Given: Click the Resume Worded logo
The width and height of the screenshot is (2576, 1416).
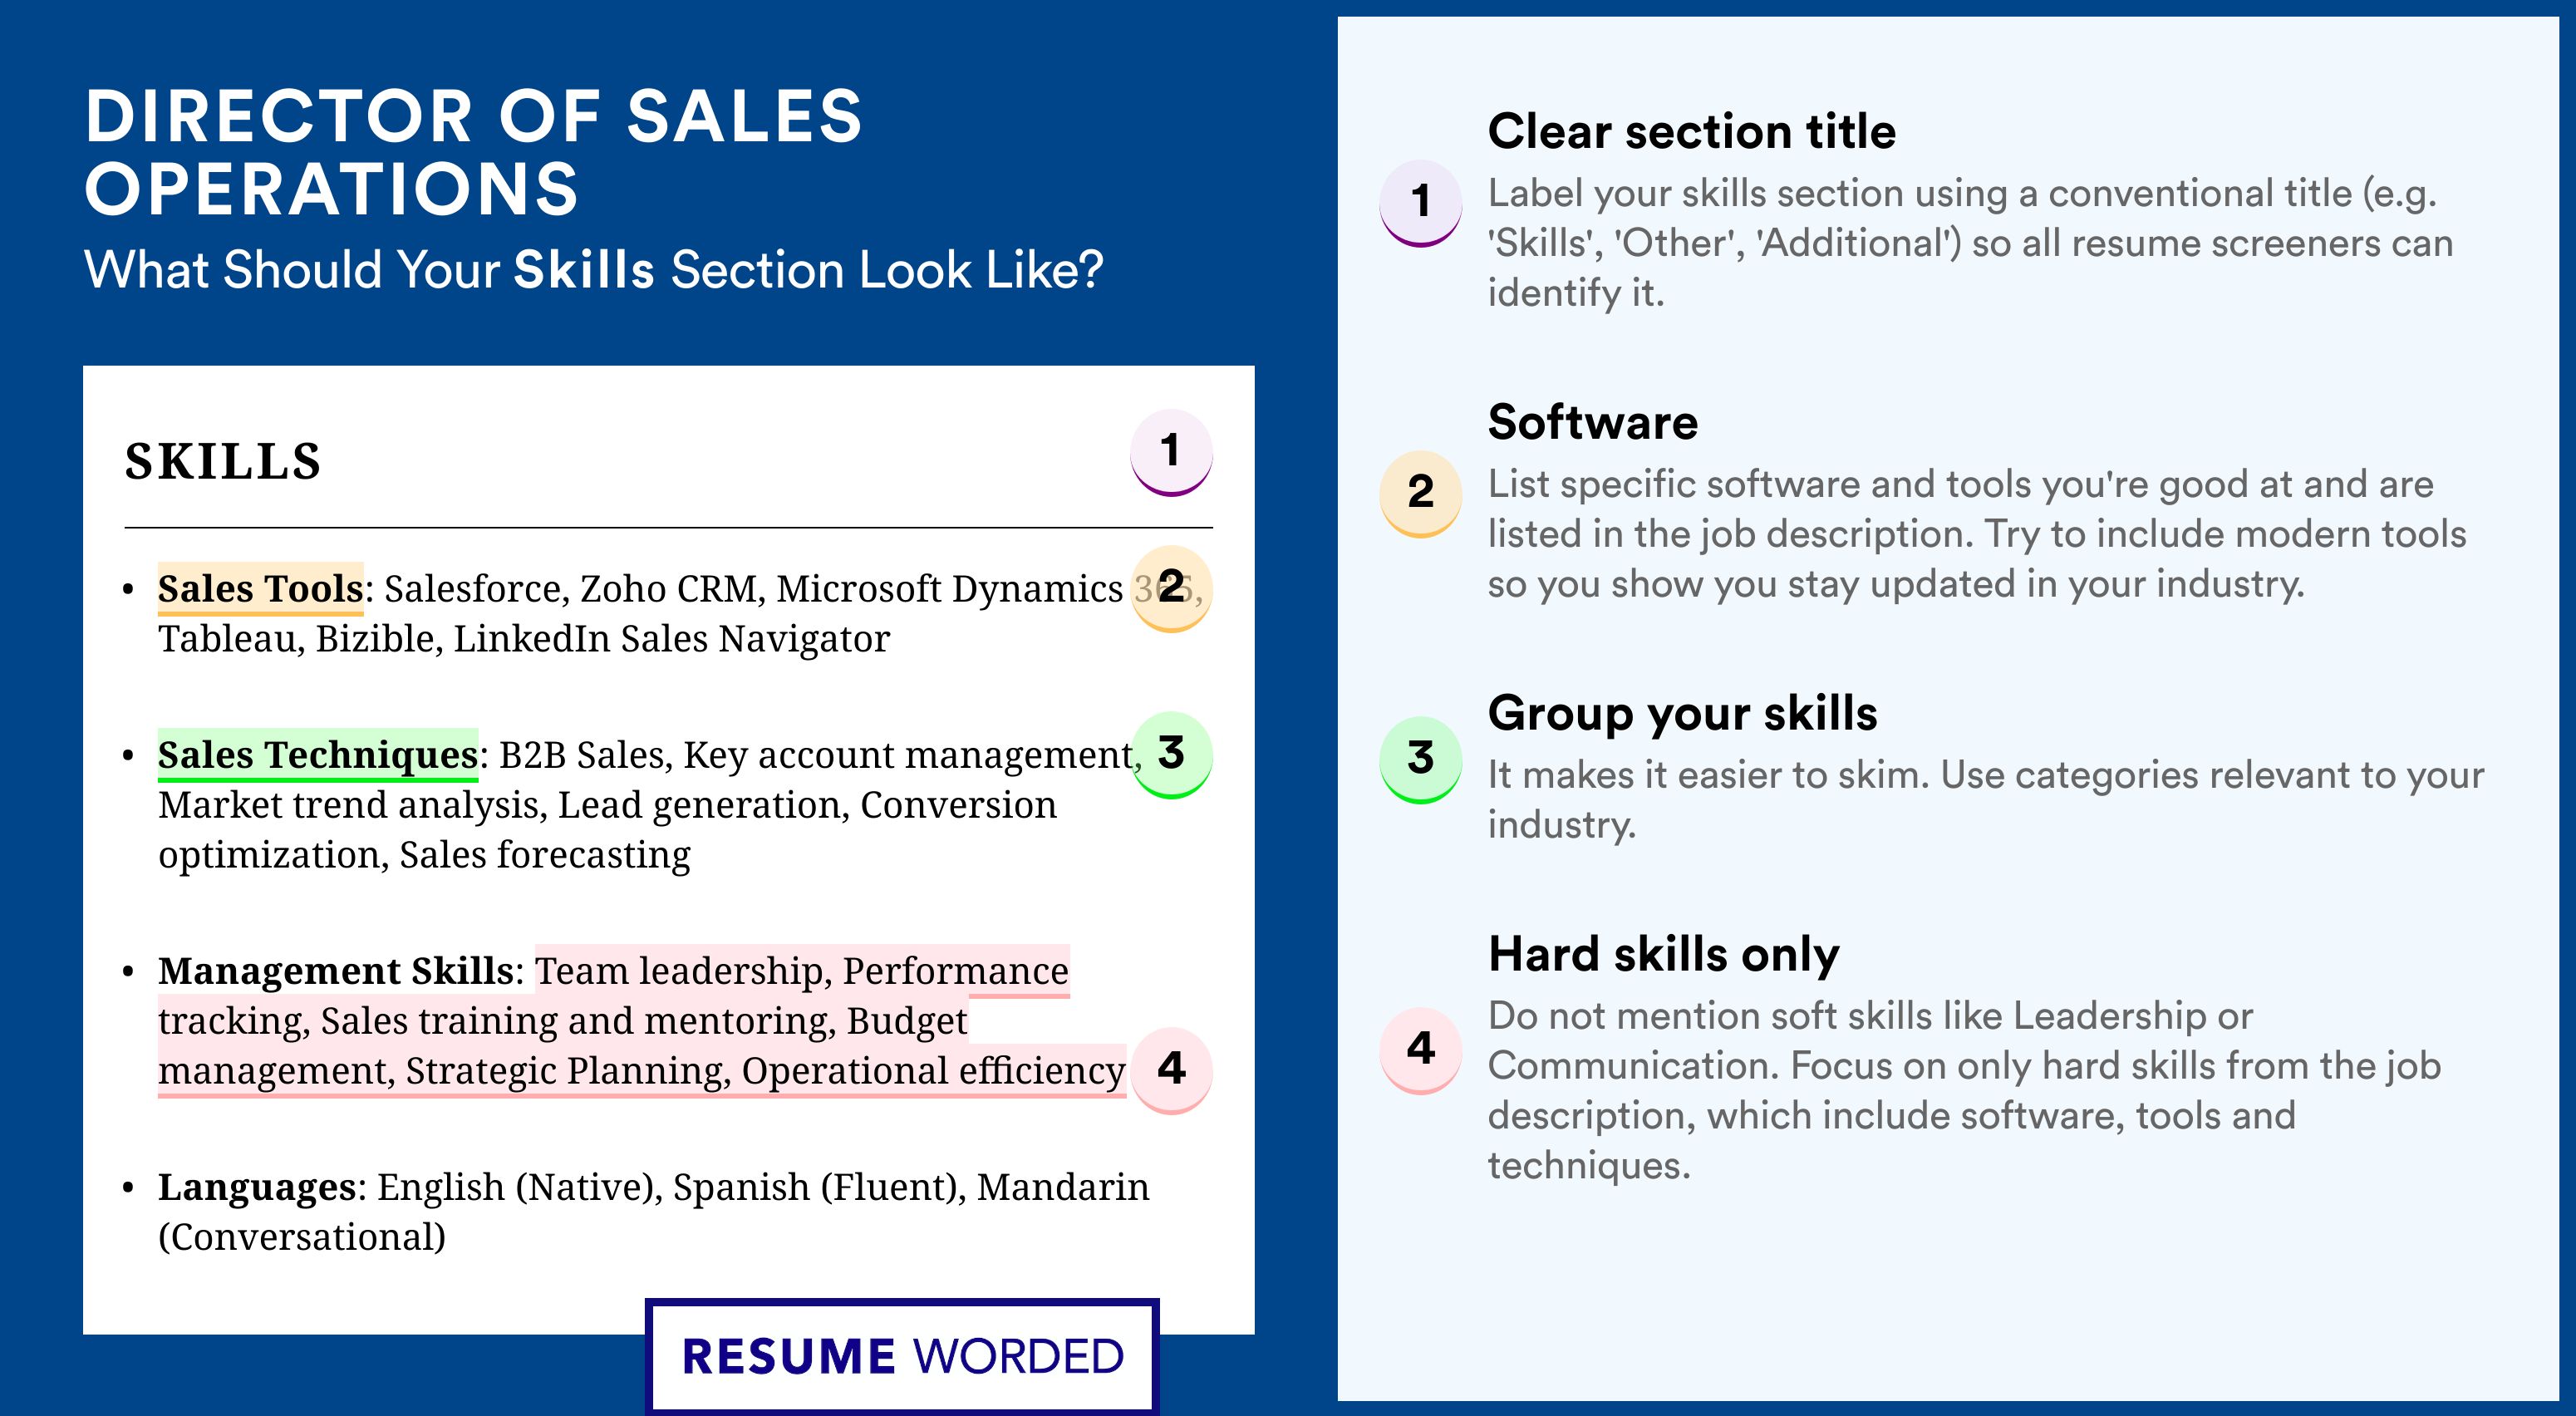Looking at the screenshot, I should 902,1356.
